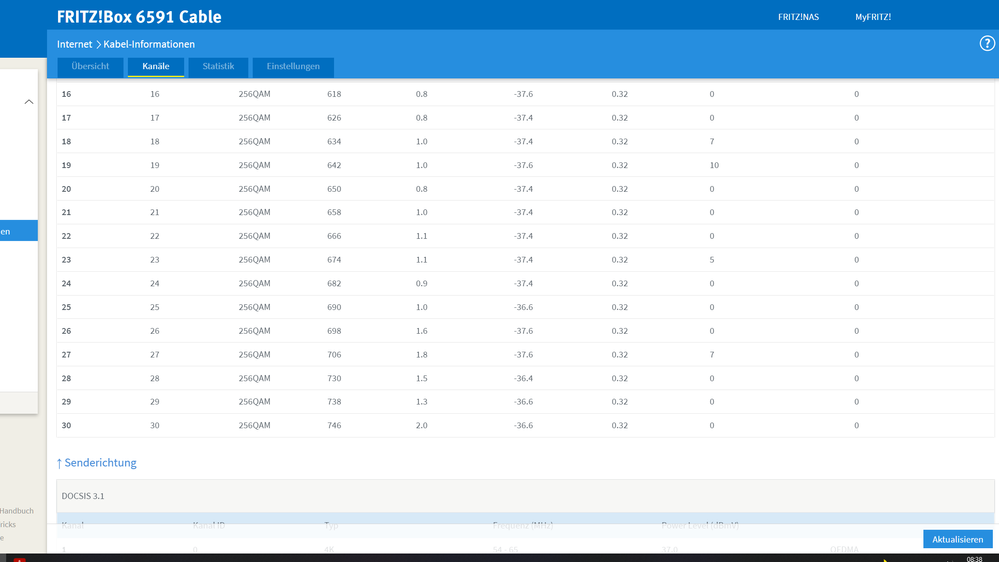The height and width of the screenshot is (562, 999).
Task: Select the Kanäle tab
Action: point(155,66)
